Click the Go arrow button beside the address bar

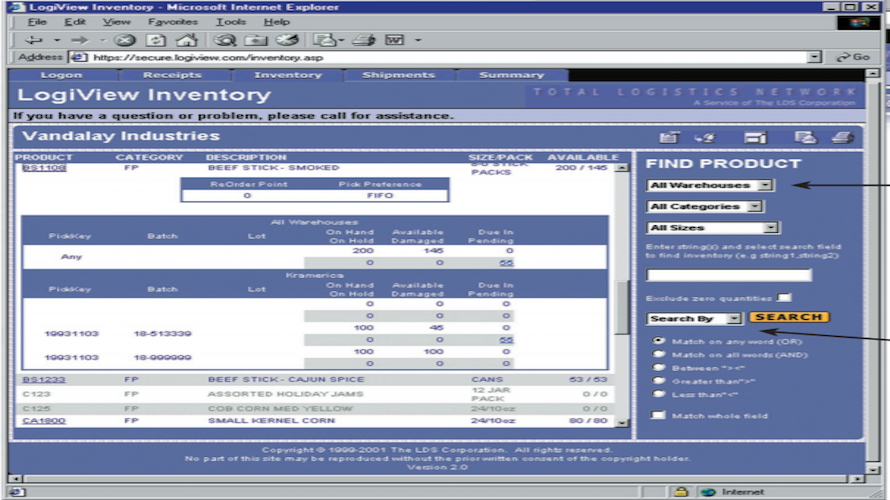853,57
